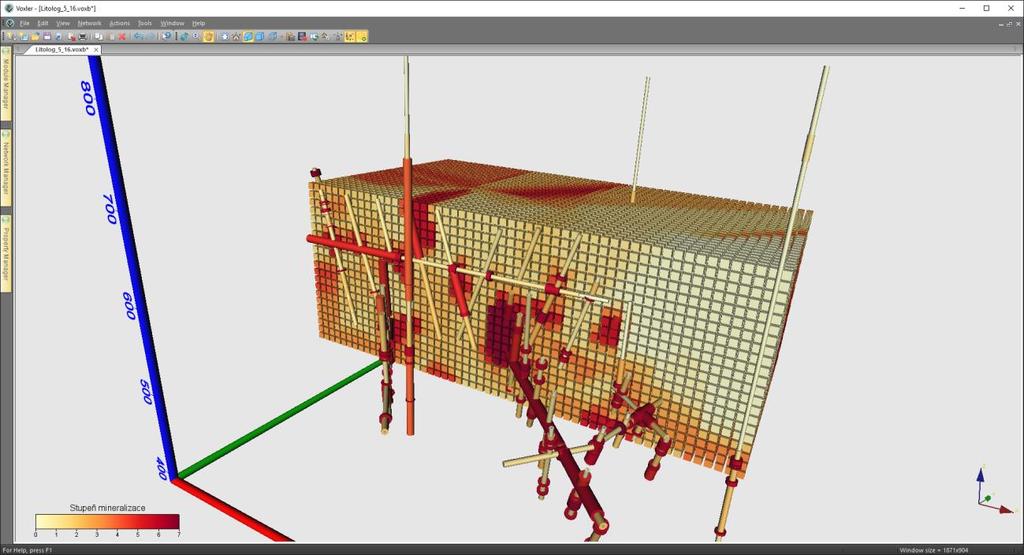Click 'For Help, press F1' status text
The height and width of the screenshot is (555, 1024).
(x=27, y=550)
